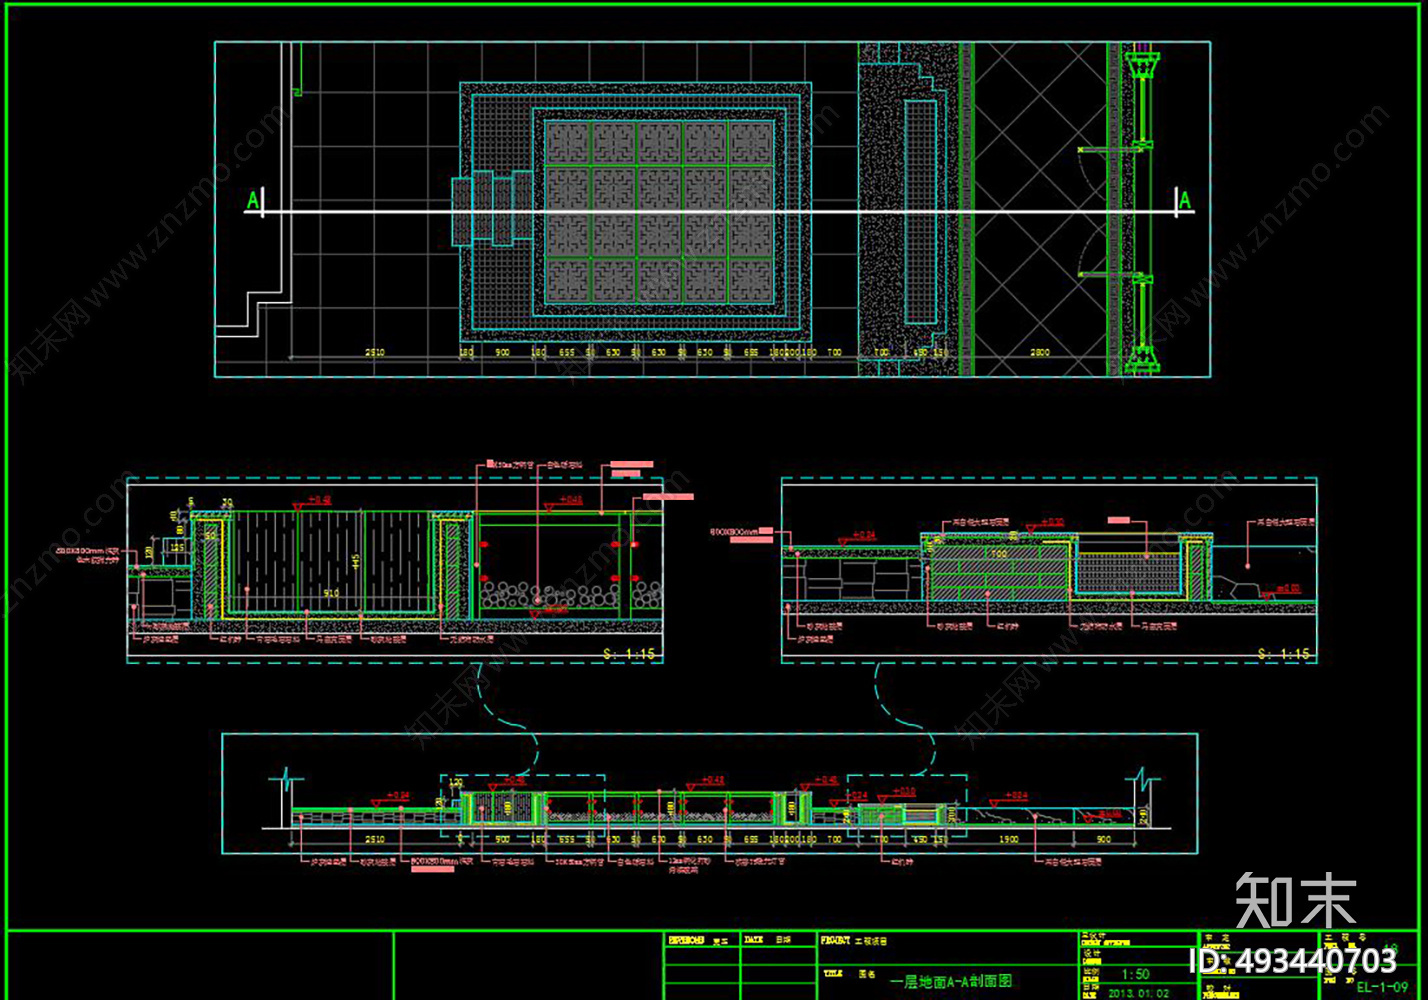This screenshot has height=1000, width=1428.
Task: Click the S: 1:15 label of right detail
Action: (x=1283, y=654)
